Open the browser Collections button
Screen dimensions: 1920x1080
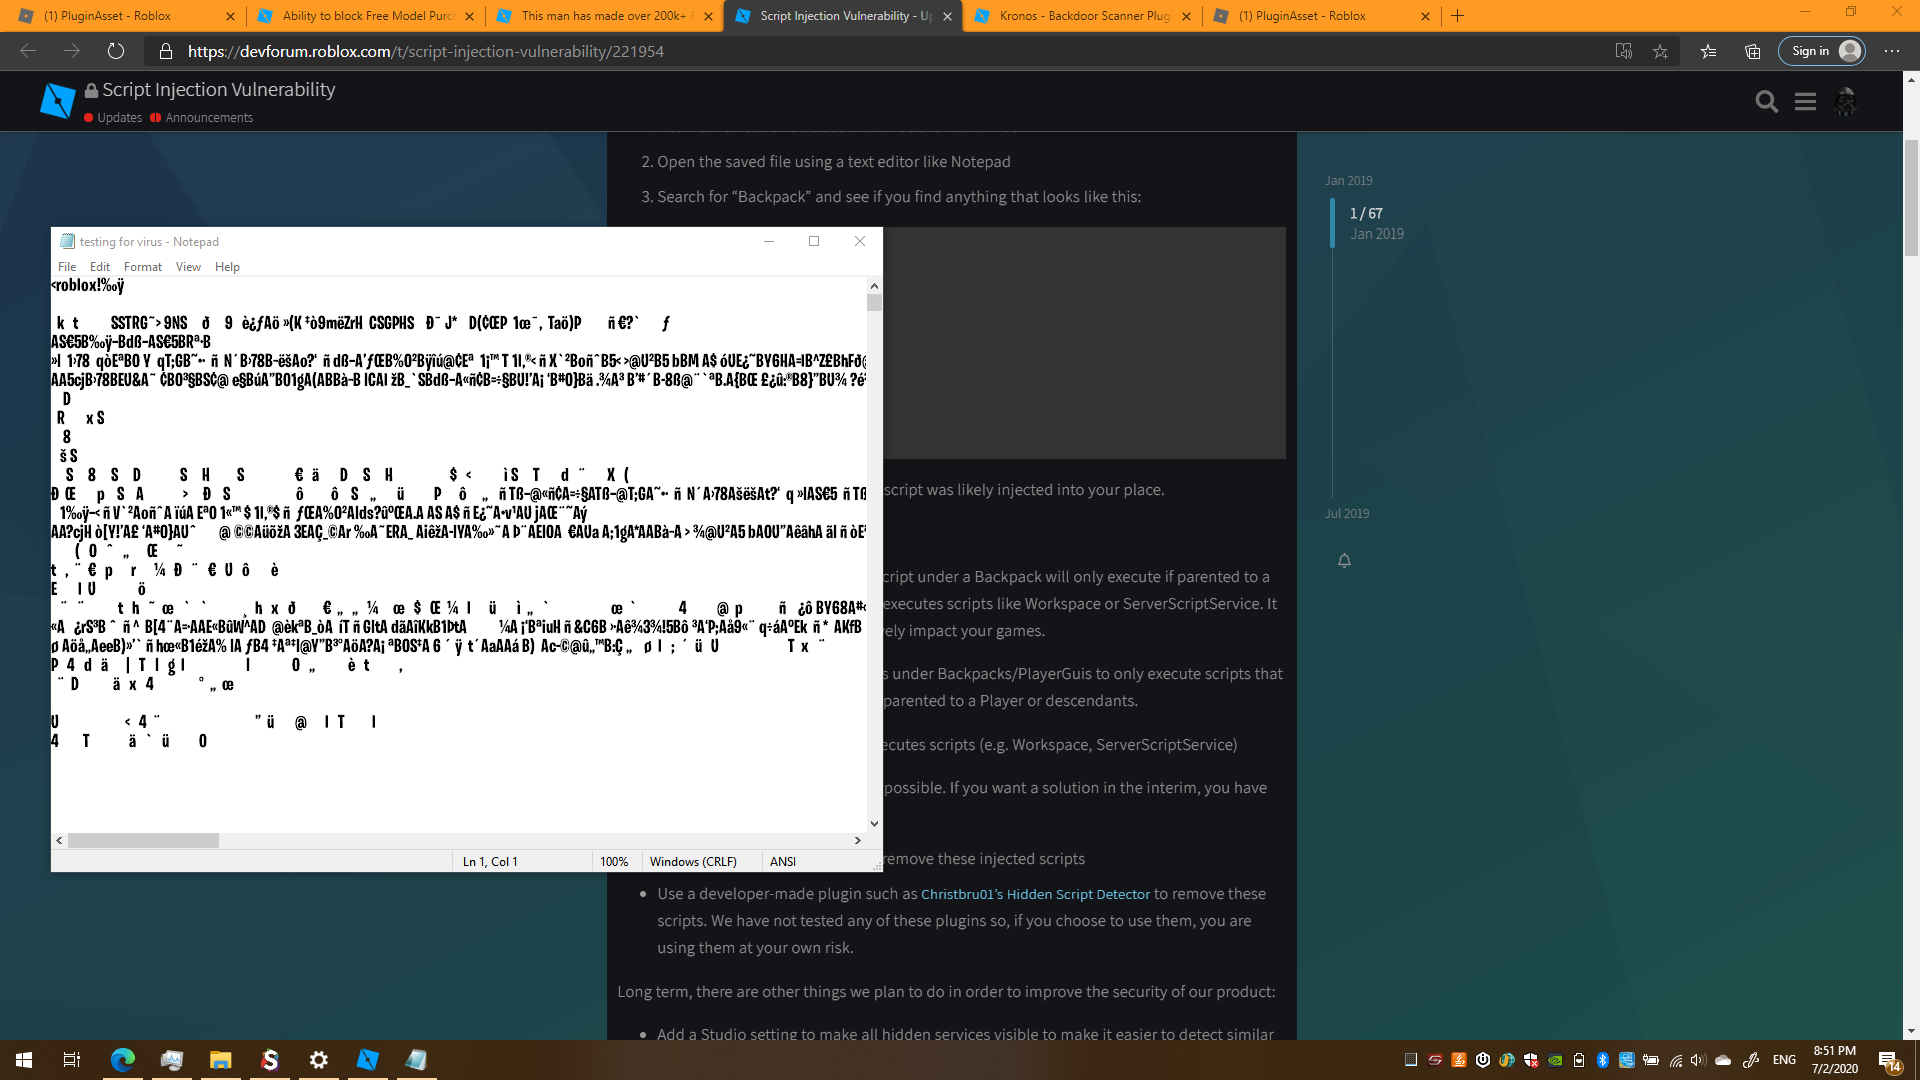point(1752,51)
